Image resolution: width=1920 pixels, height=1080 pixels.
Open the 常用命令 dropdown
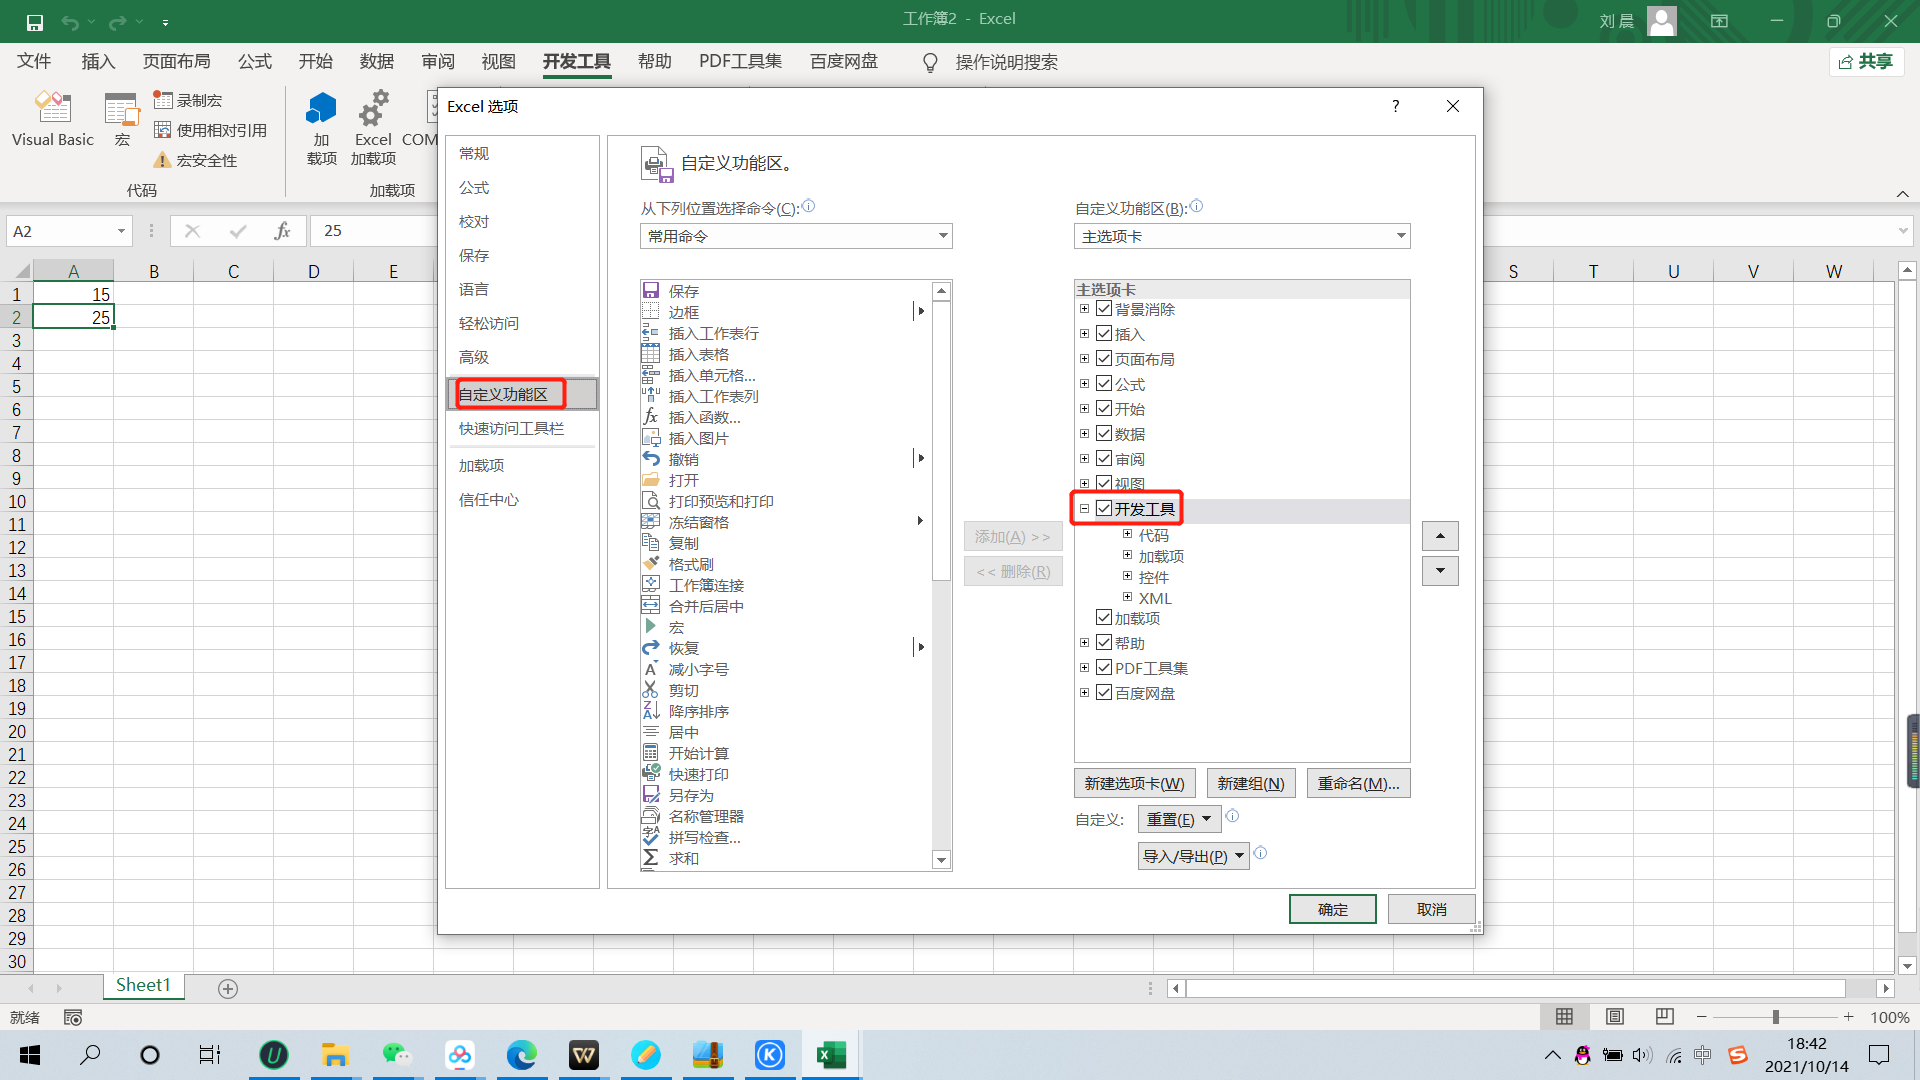pyautogui.click(x=796, y=236)
